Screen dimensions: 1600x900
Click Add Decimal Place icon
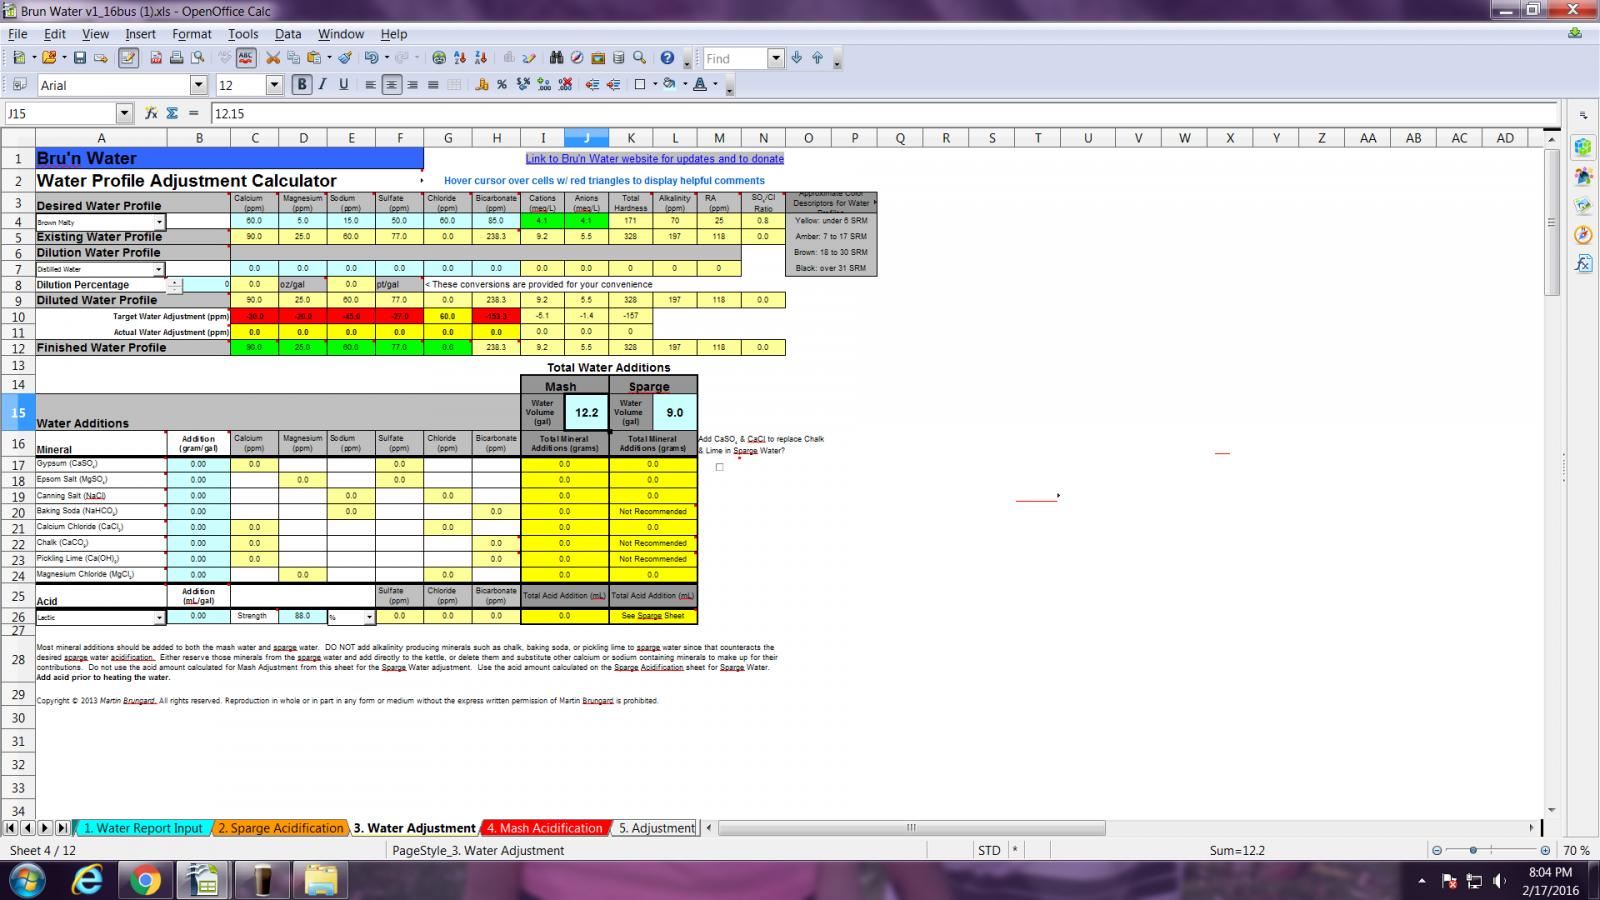pos(544,85)
